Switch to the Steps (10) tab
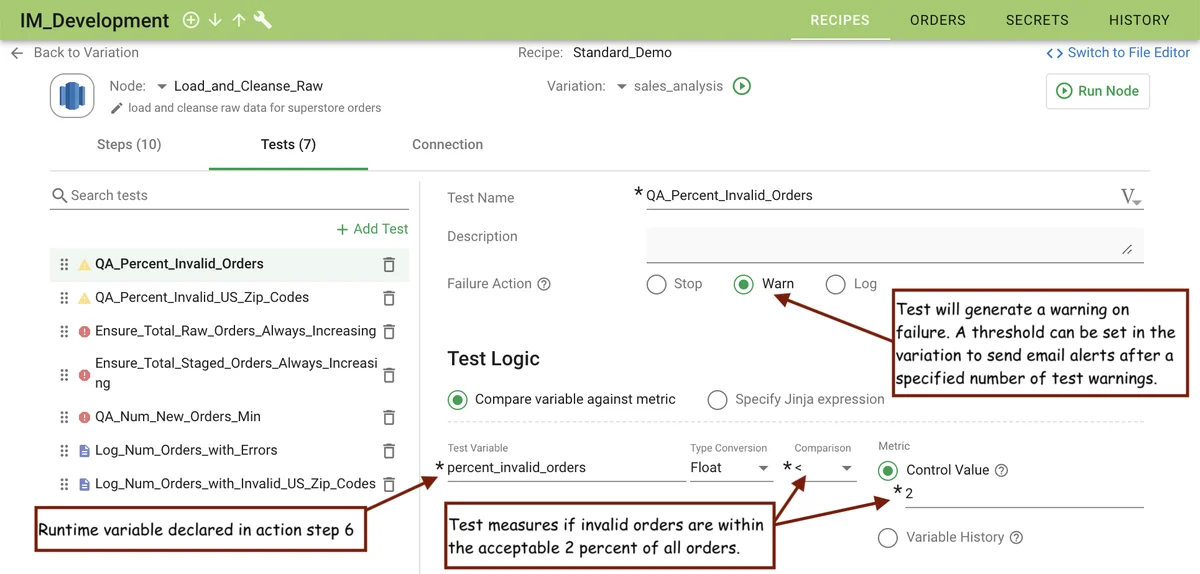1200x574 pixels. 129,145
